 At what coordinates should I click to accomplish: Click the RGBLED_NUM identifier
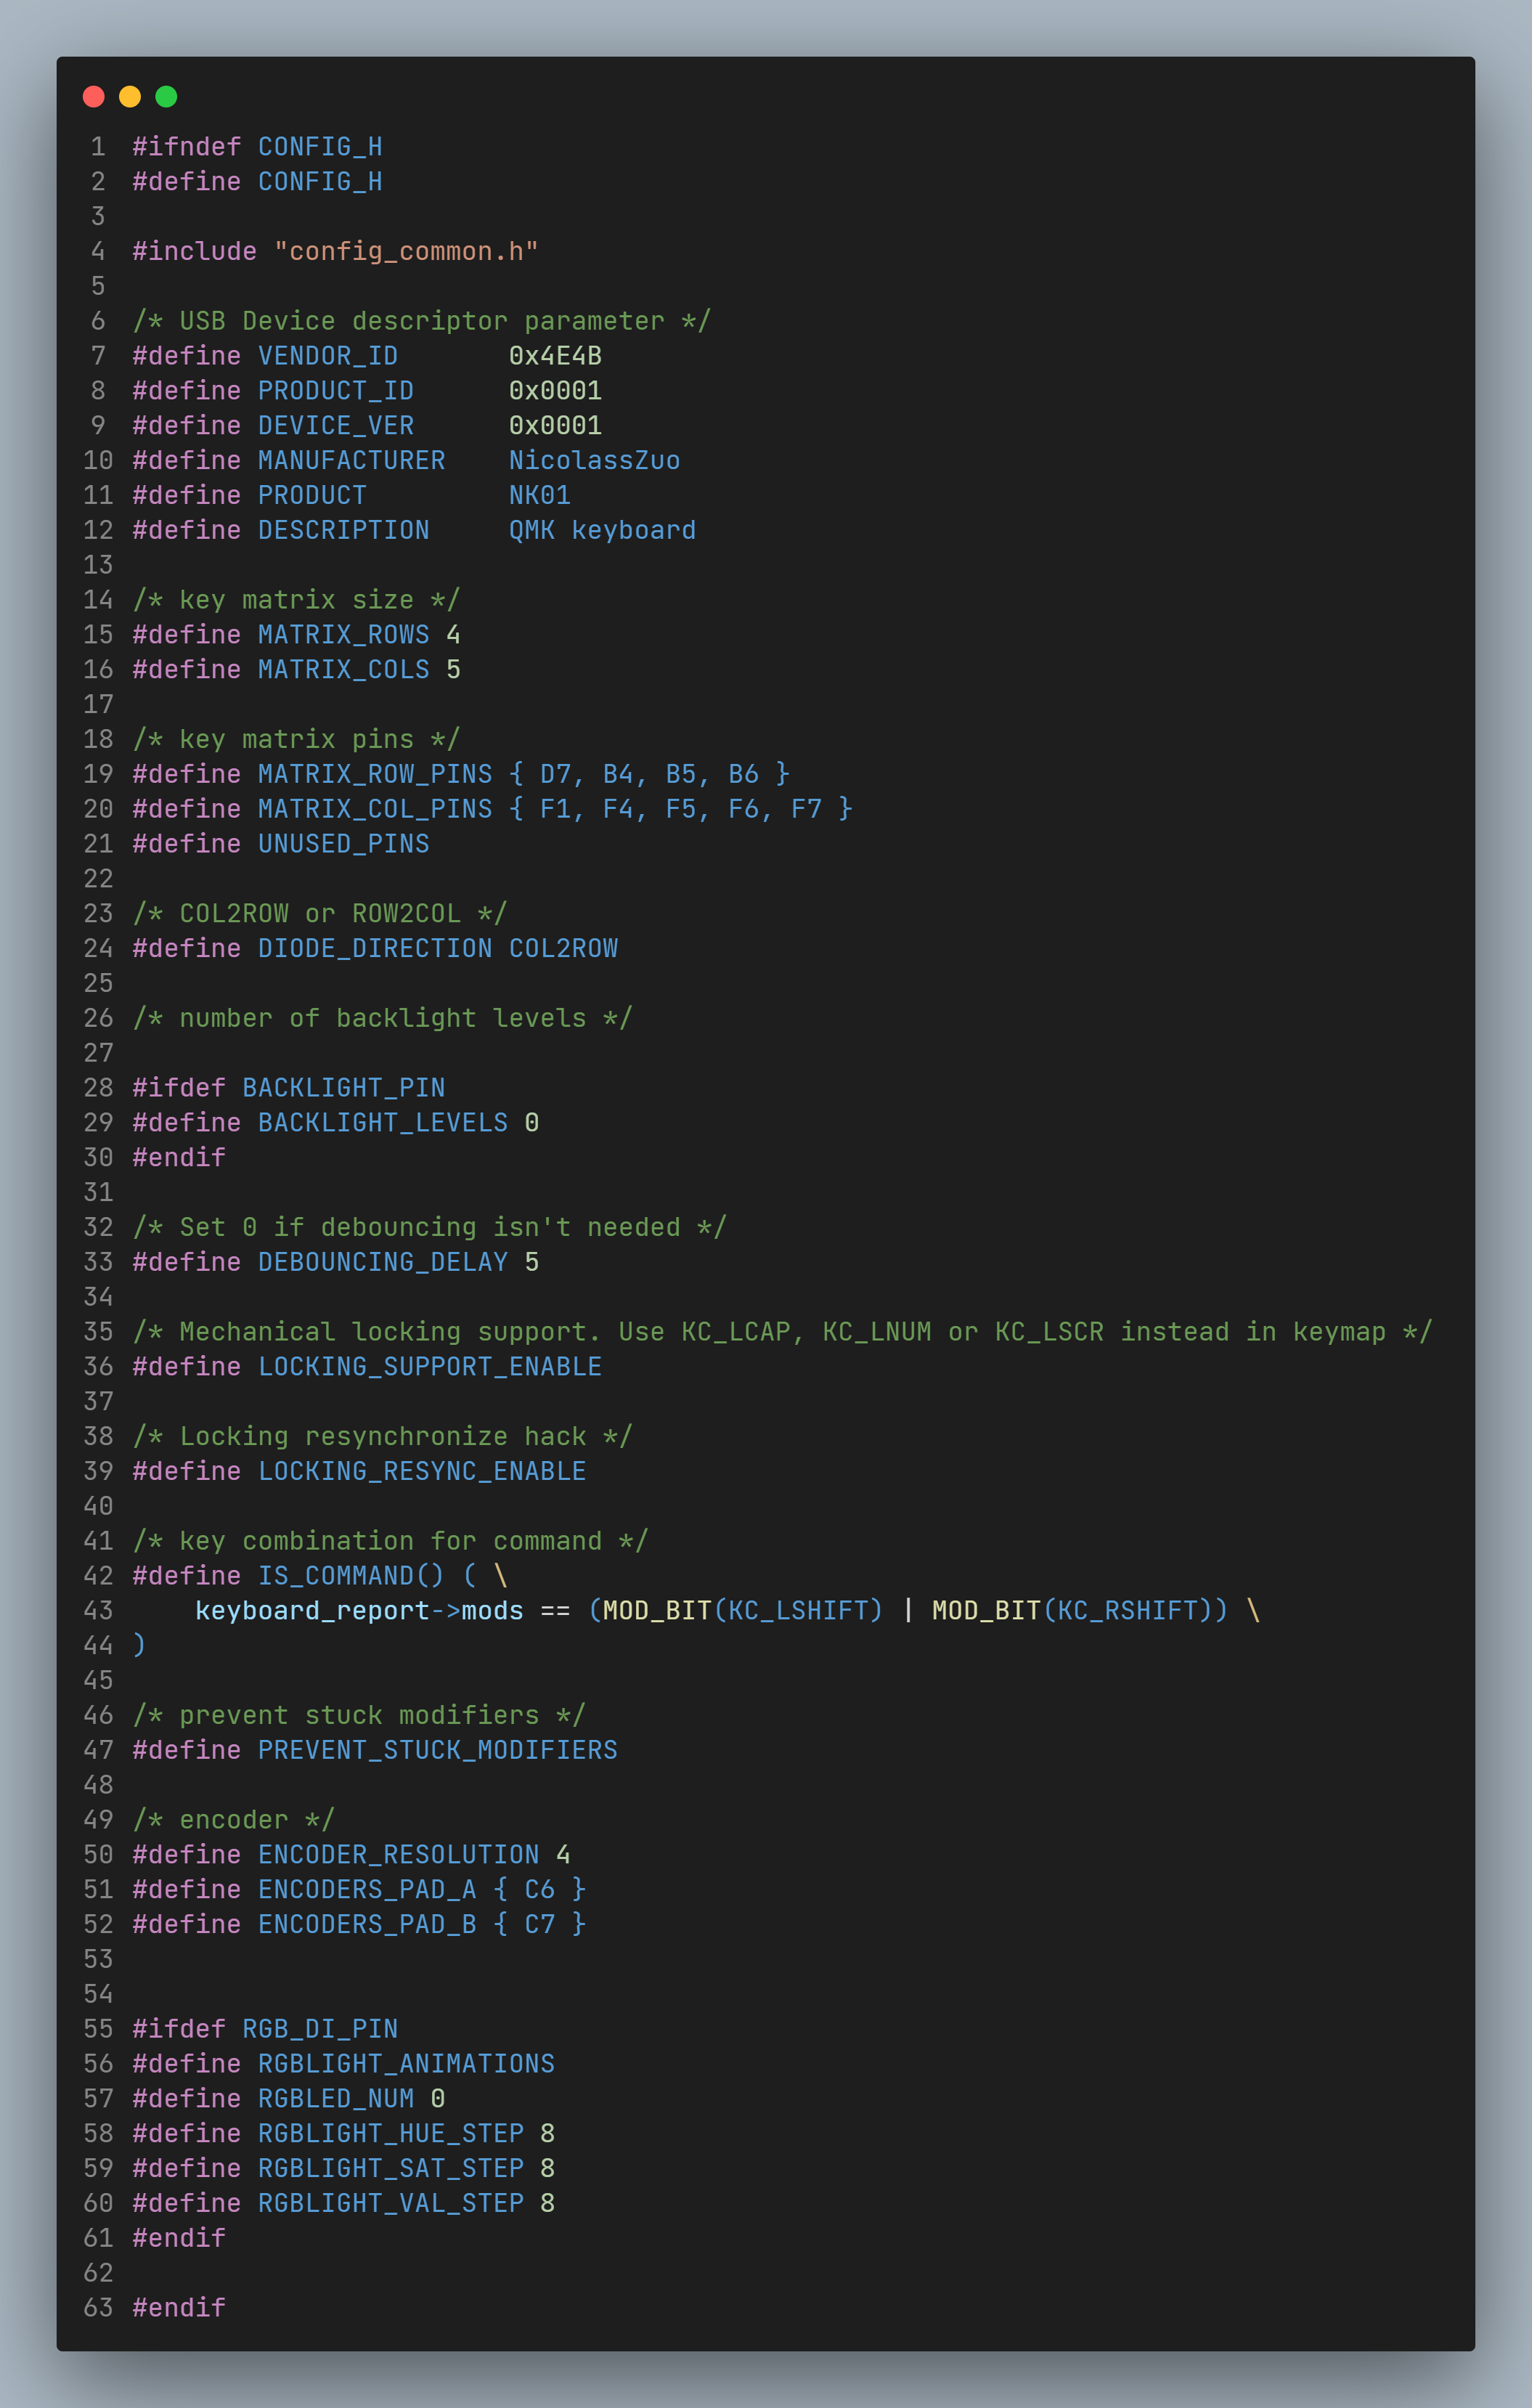[x=336, y=2099]
